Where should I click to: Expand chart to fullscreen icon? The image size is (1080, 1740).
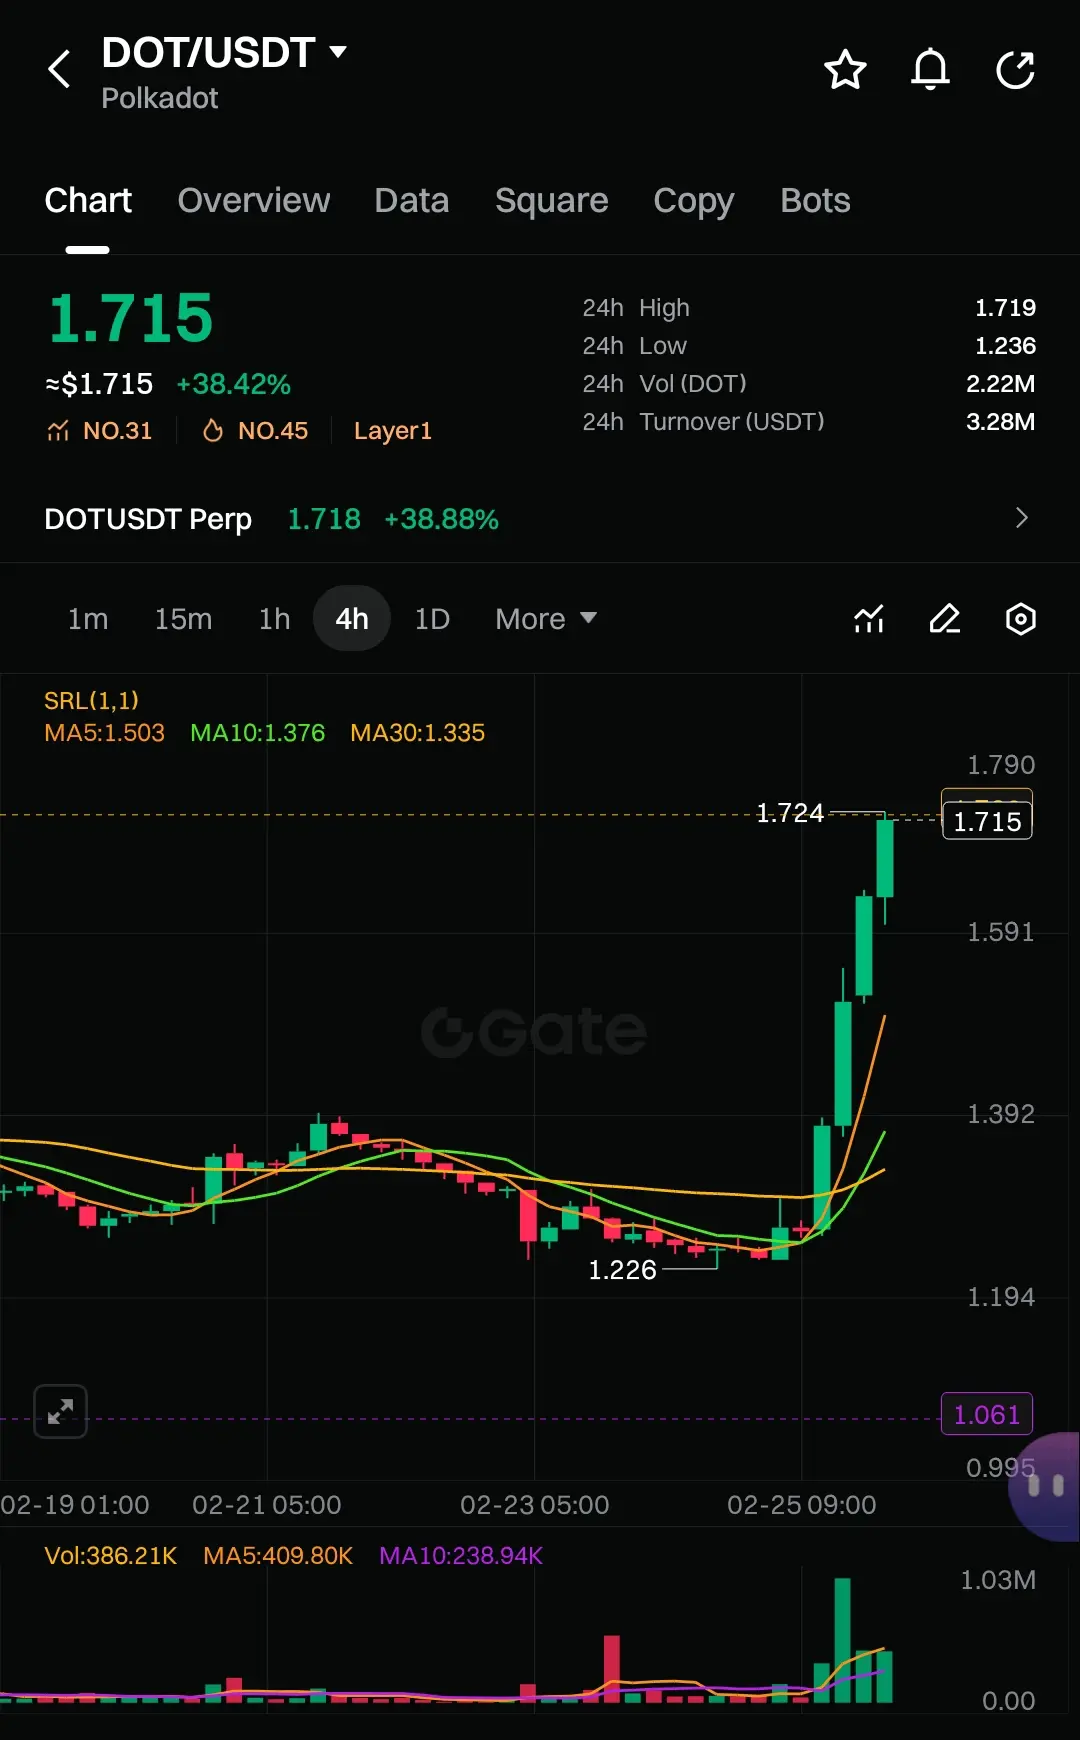tap(60, 1411)
